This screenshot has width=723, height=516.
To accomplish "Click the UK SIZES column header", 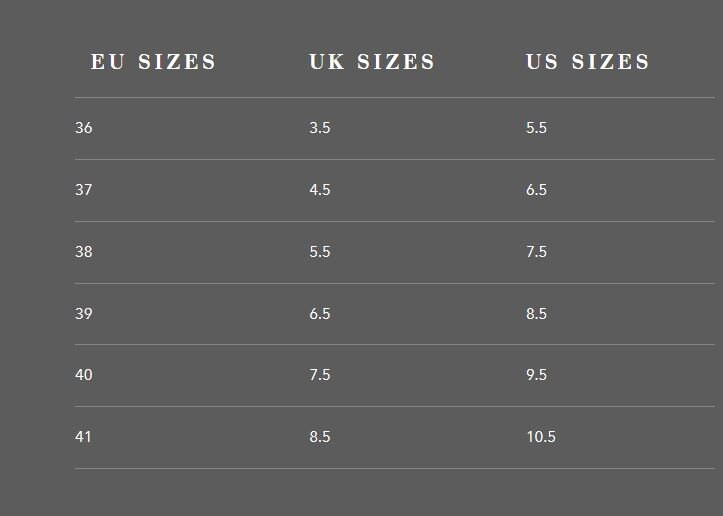I will pos(372,62).
